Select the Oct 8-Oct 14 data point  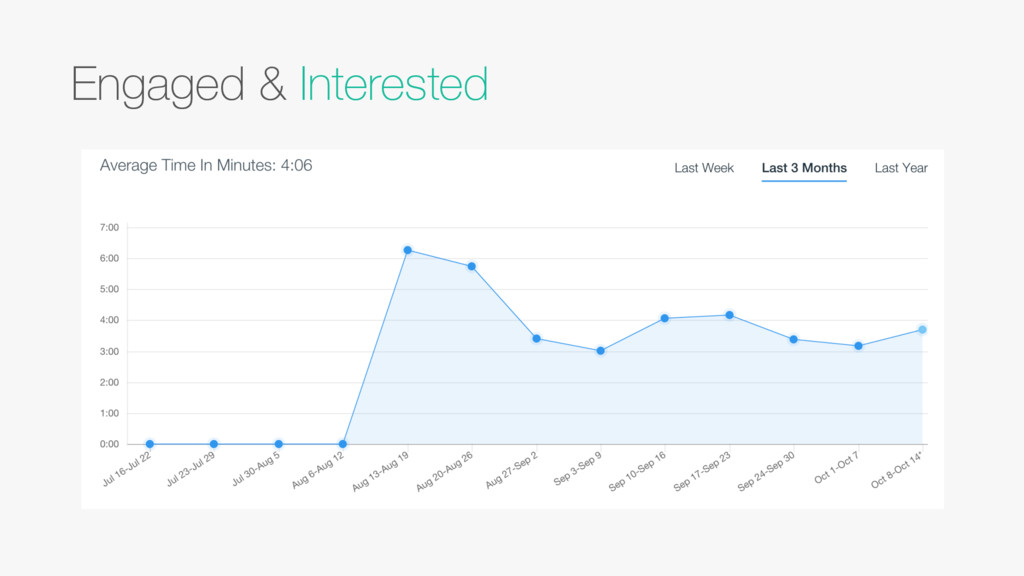pyautogui.click(x=922, y=329)
